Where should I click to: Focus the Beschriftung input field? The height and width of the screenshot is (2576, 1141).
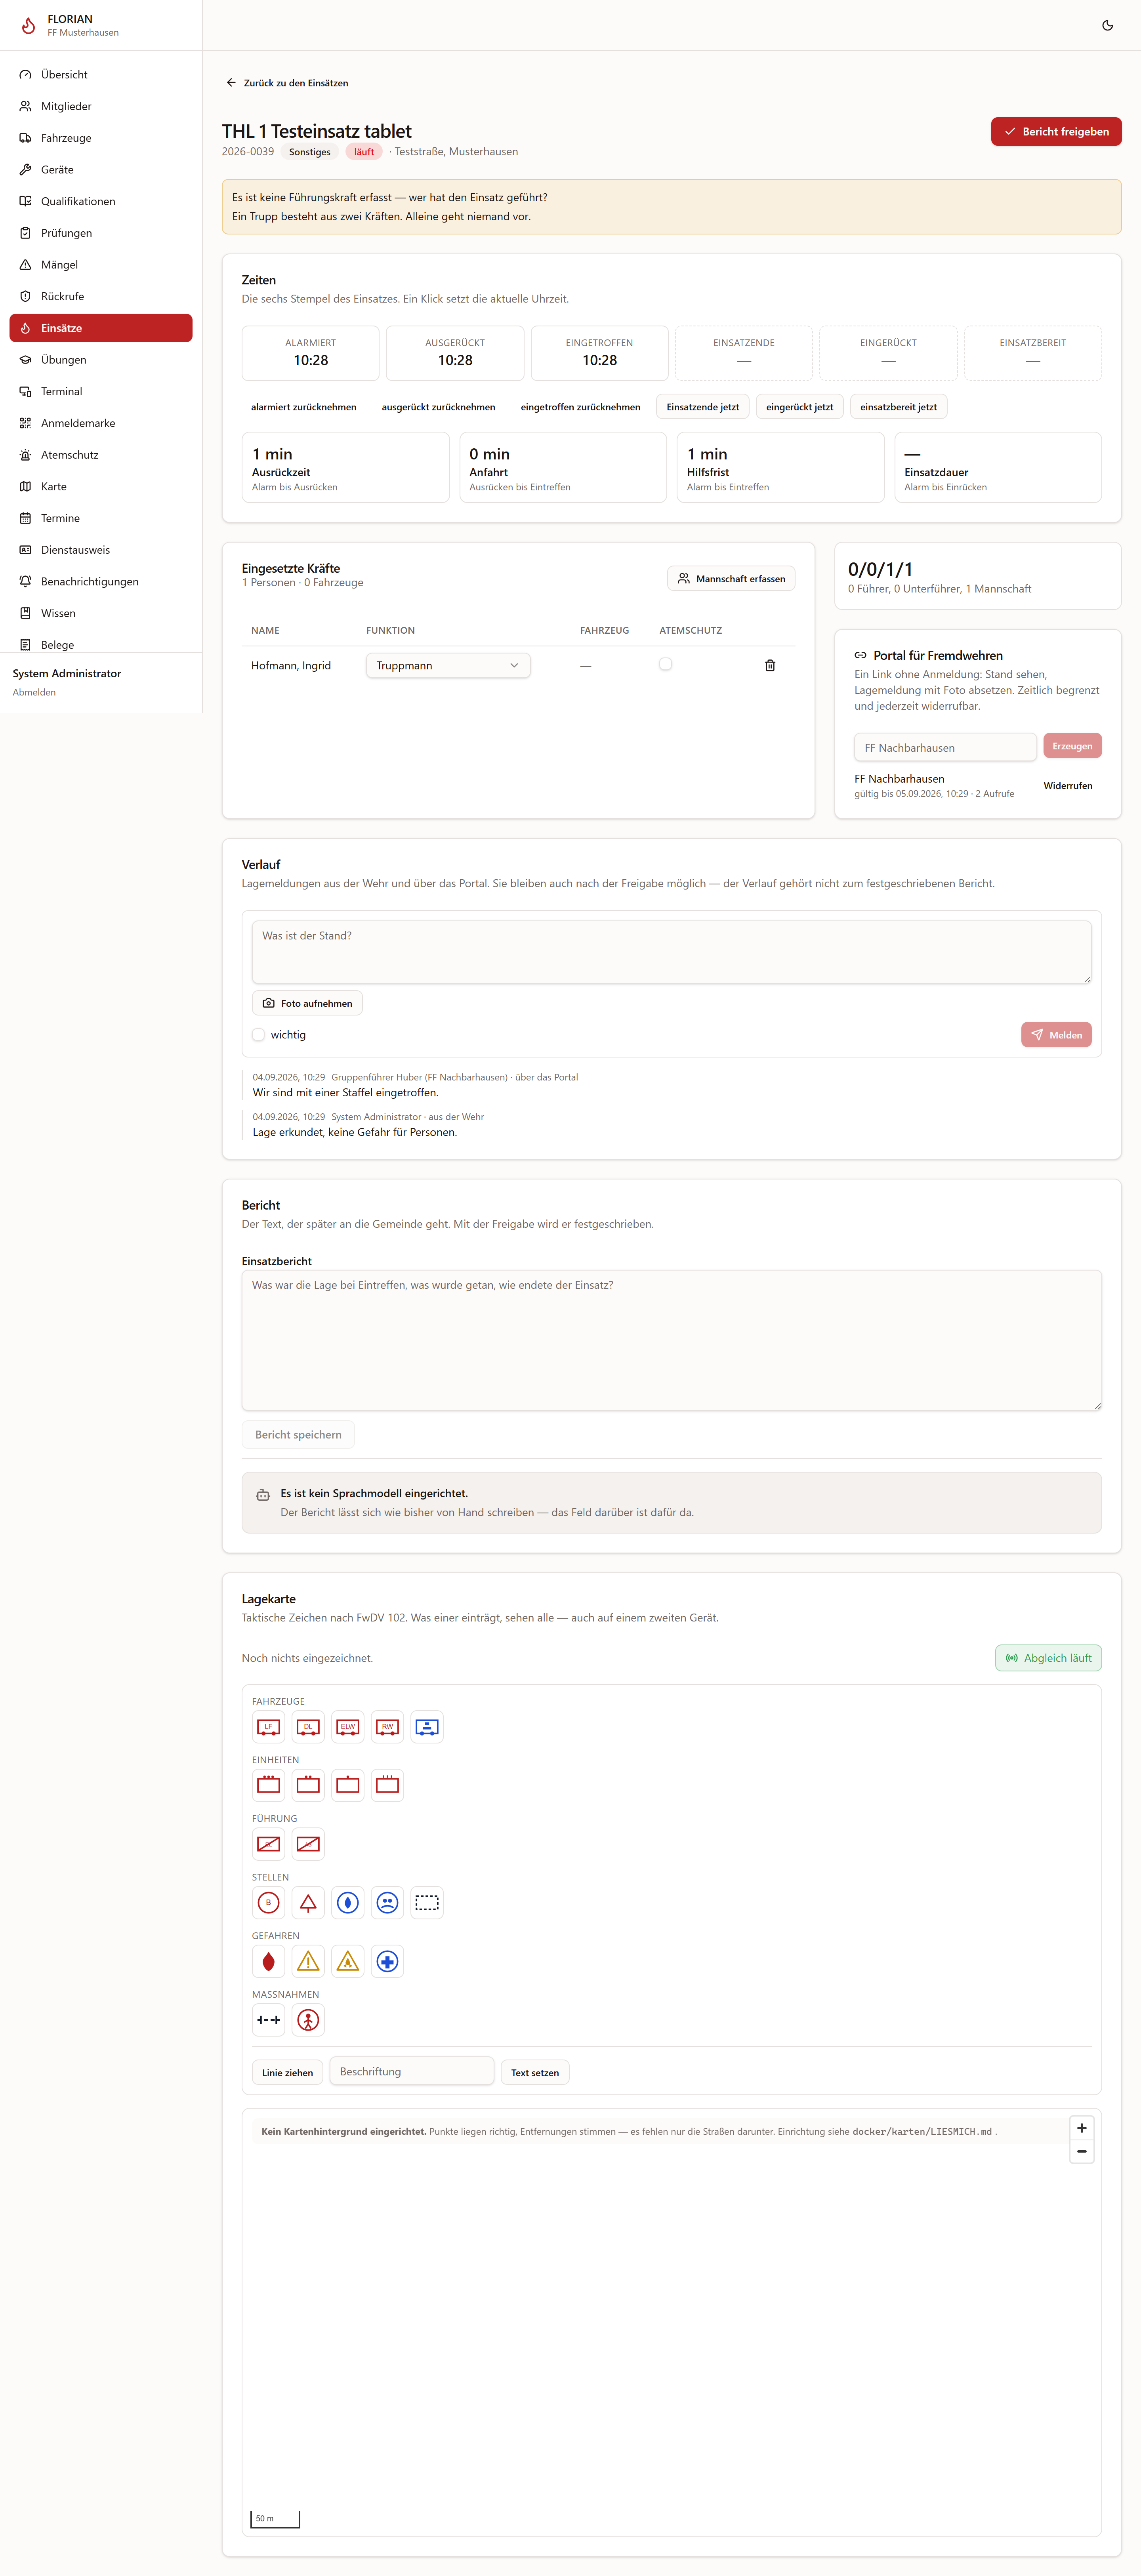click(x=412, y=2071)
